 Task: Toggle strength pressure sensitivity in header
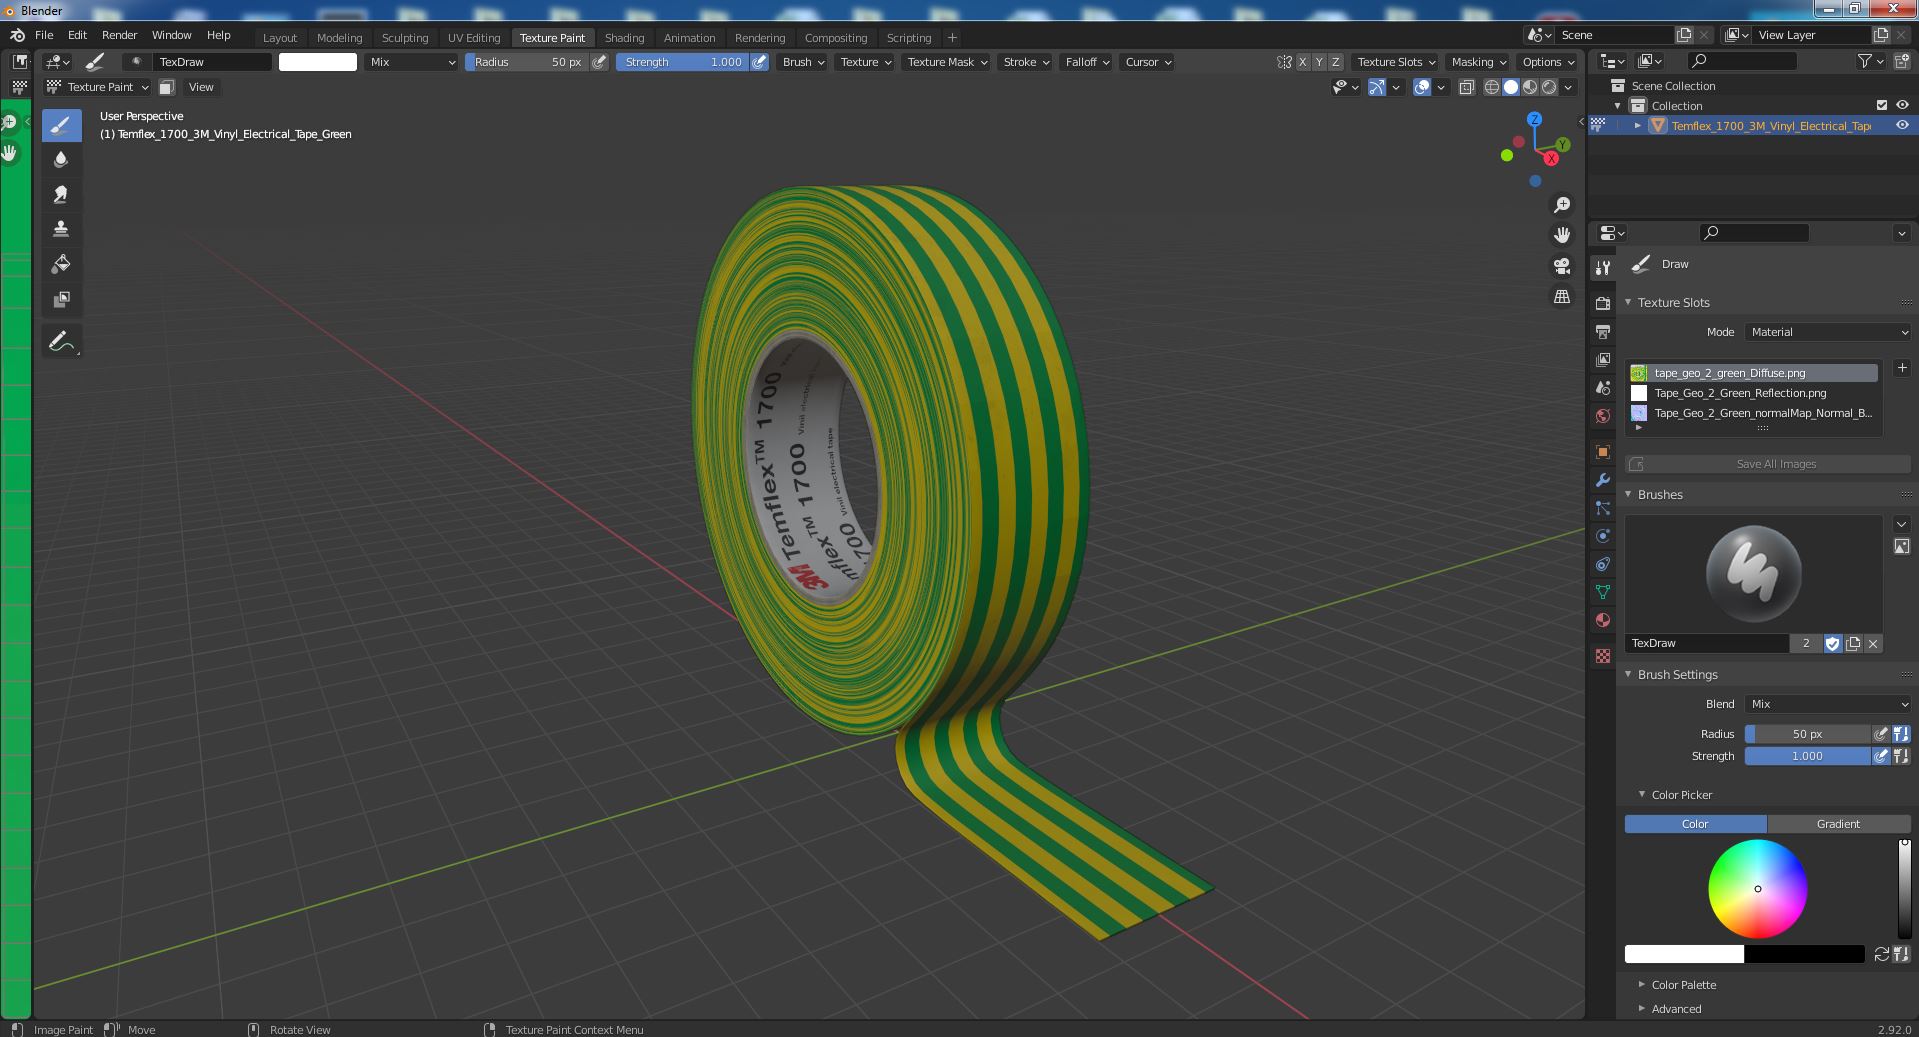760,62
